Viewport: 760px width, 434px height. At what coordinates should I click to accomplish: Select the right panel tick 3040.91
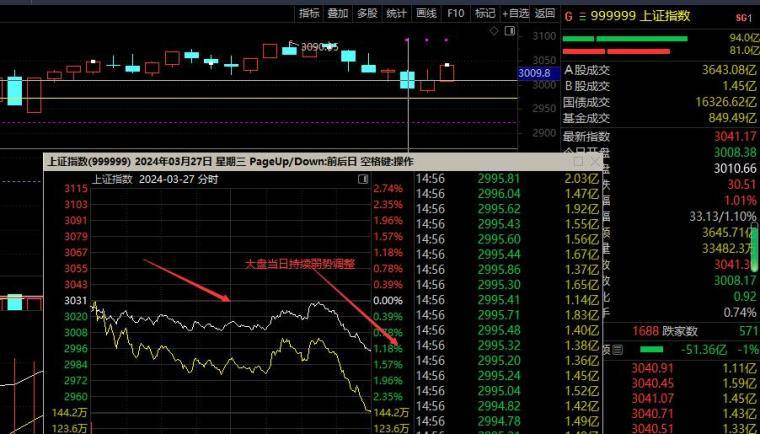pyautogui.click(x=652, y=369)
